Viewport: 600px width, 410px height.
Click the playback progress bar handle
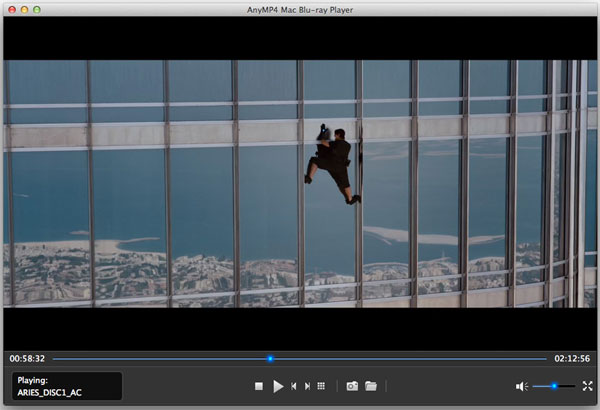click(270, 358)
